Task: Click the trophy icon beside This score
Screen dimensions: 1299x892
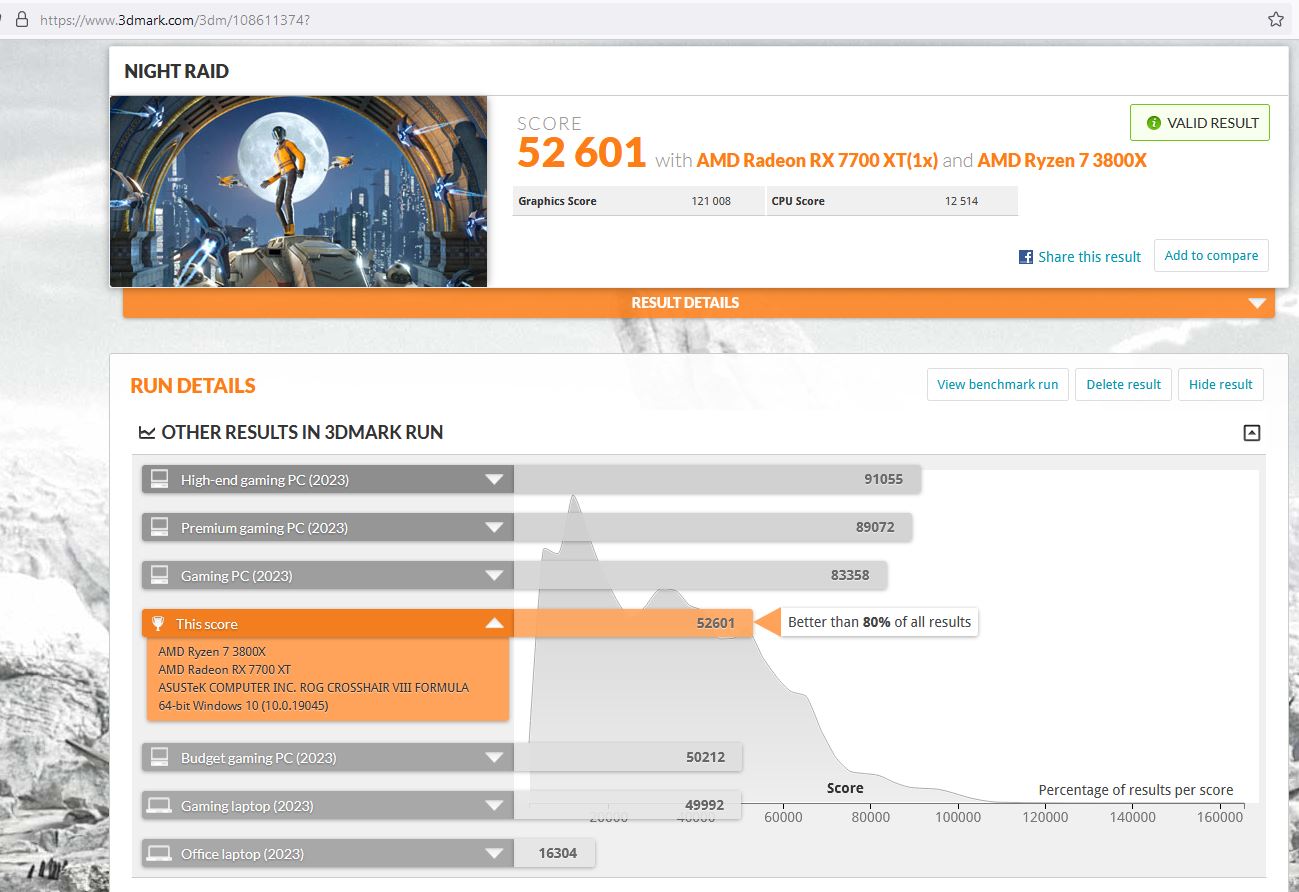Action: coord(158,623)
